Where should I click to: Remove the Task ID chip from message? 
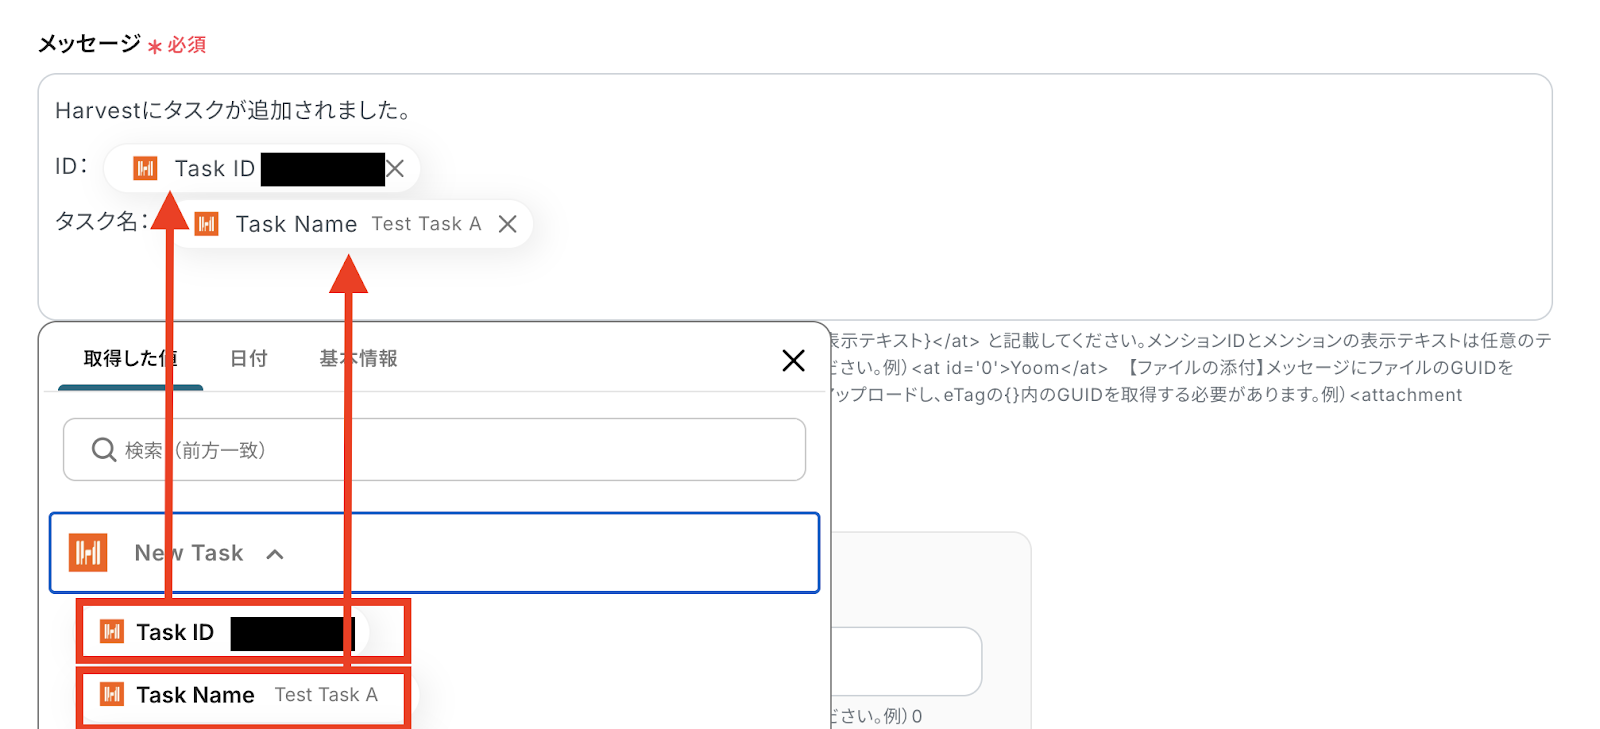(x=396, y=169)
